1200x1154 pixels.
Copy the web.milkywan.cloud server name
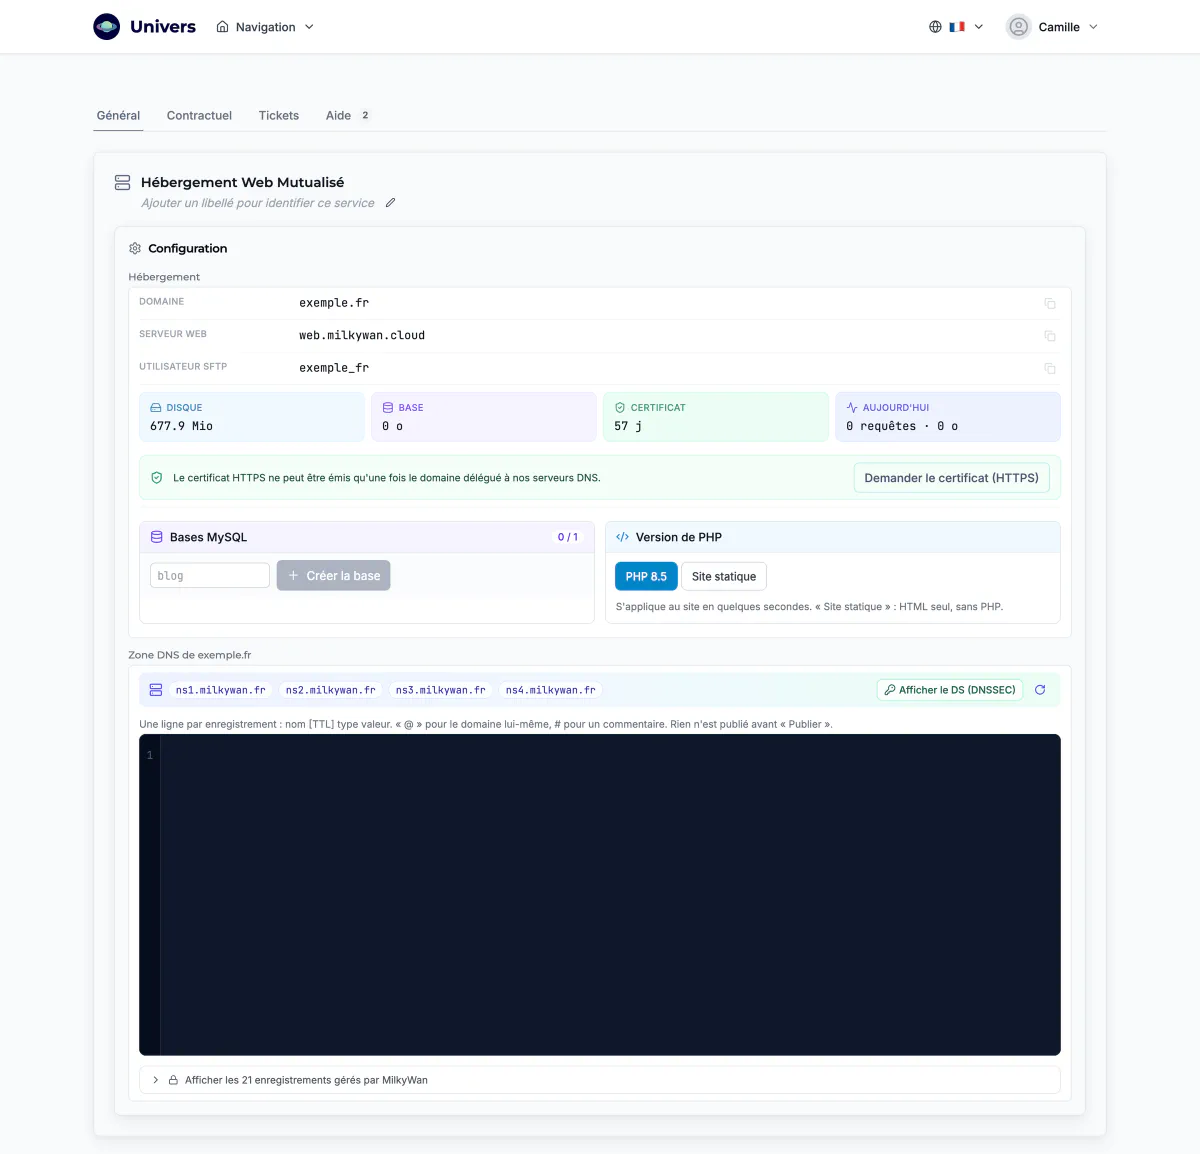click(1050, 336)
